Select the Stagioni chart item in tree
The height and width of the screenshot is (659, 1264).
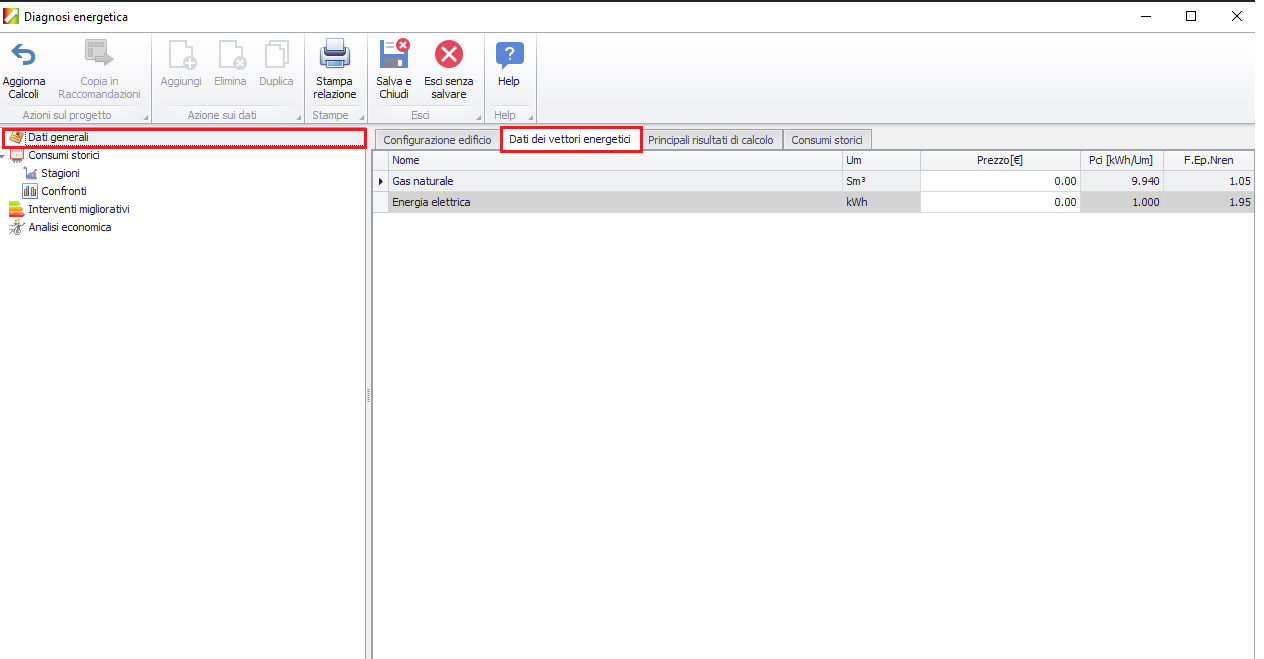coord(59,173)
